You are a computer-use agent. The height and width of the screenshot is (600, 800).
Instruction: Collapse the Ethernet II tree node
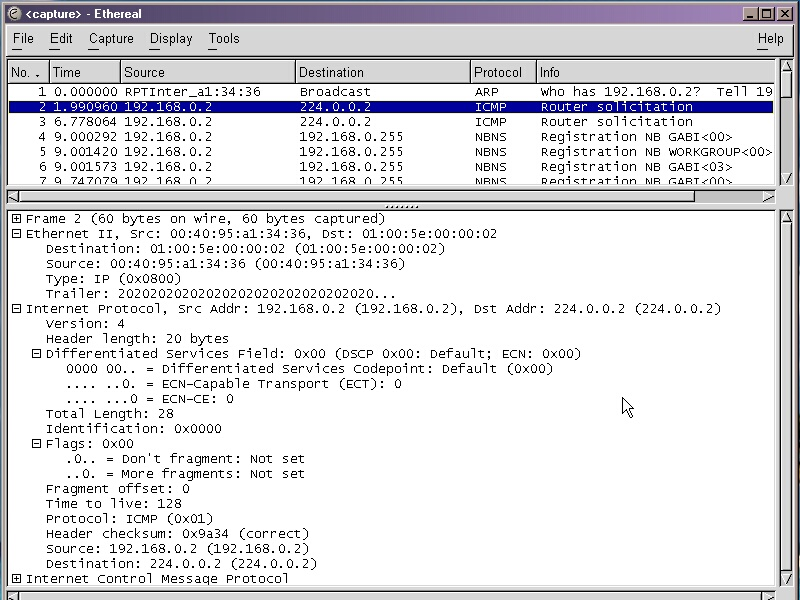(16, 234)
